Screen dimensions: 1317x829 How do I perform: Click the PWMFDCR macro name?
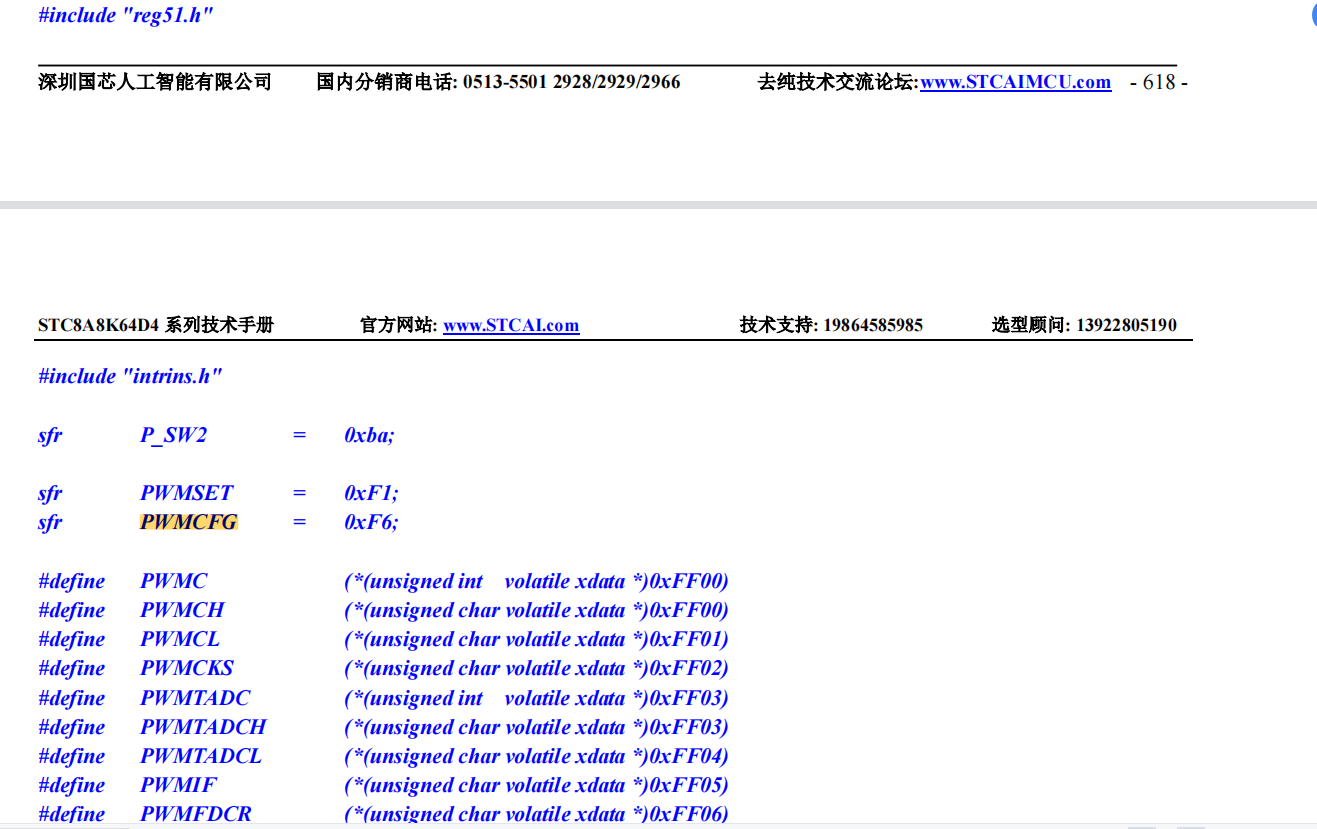coord(196,814)
